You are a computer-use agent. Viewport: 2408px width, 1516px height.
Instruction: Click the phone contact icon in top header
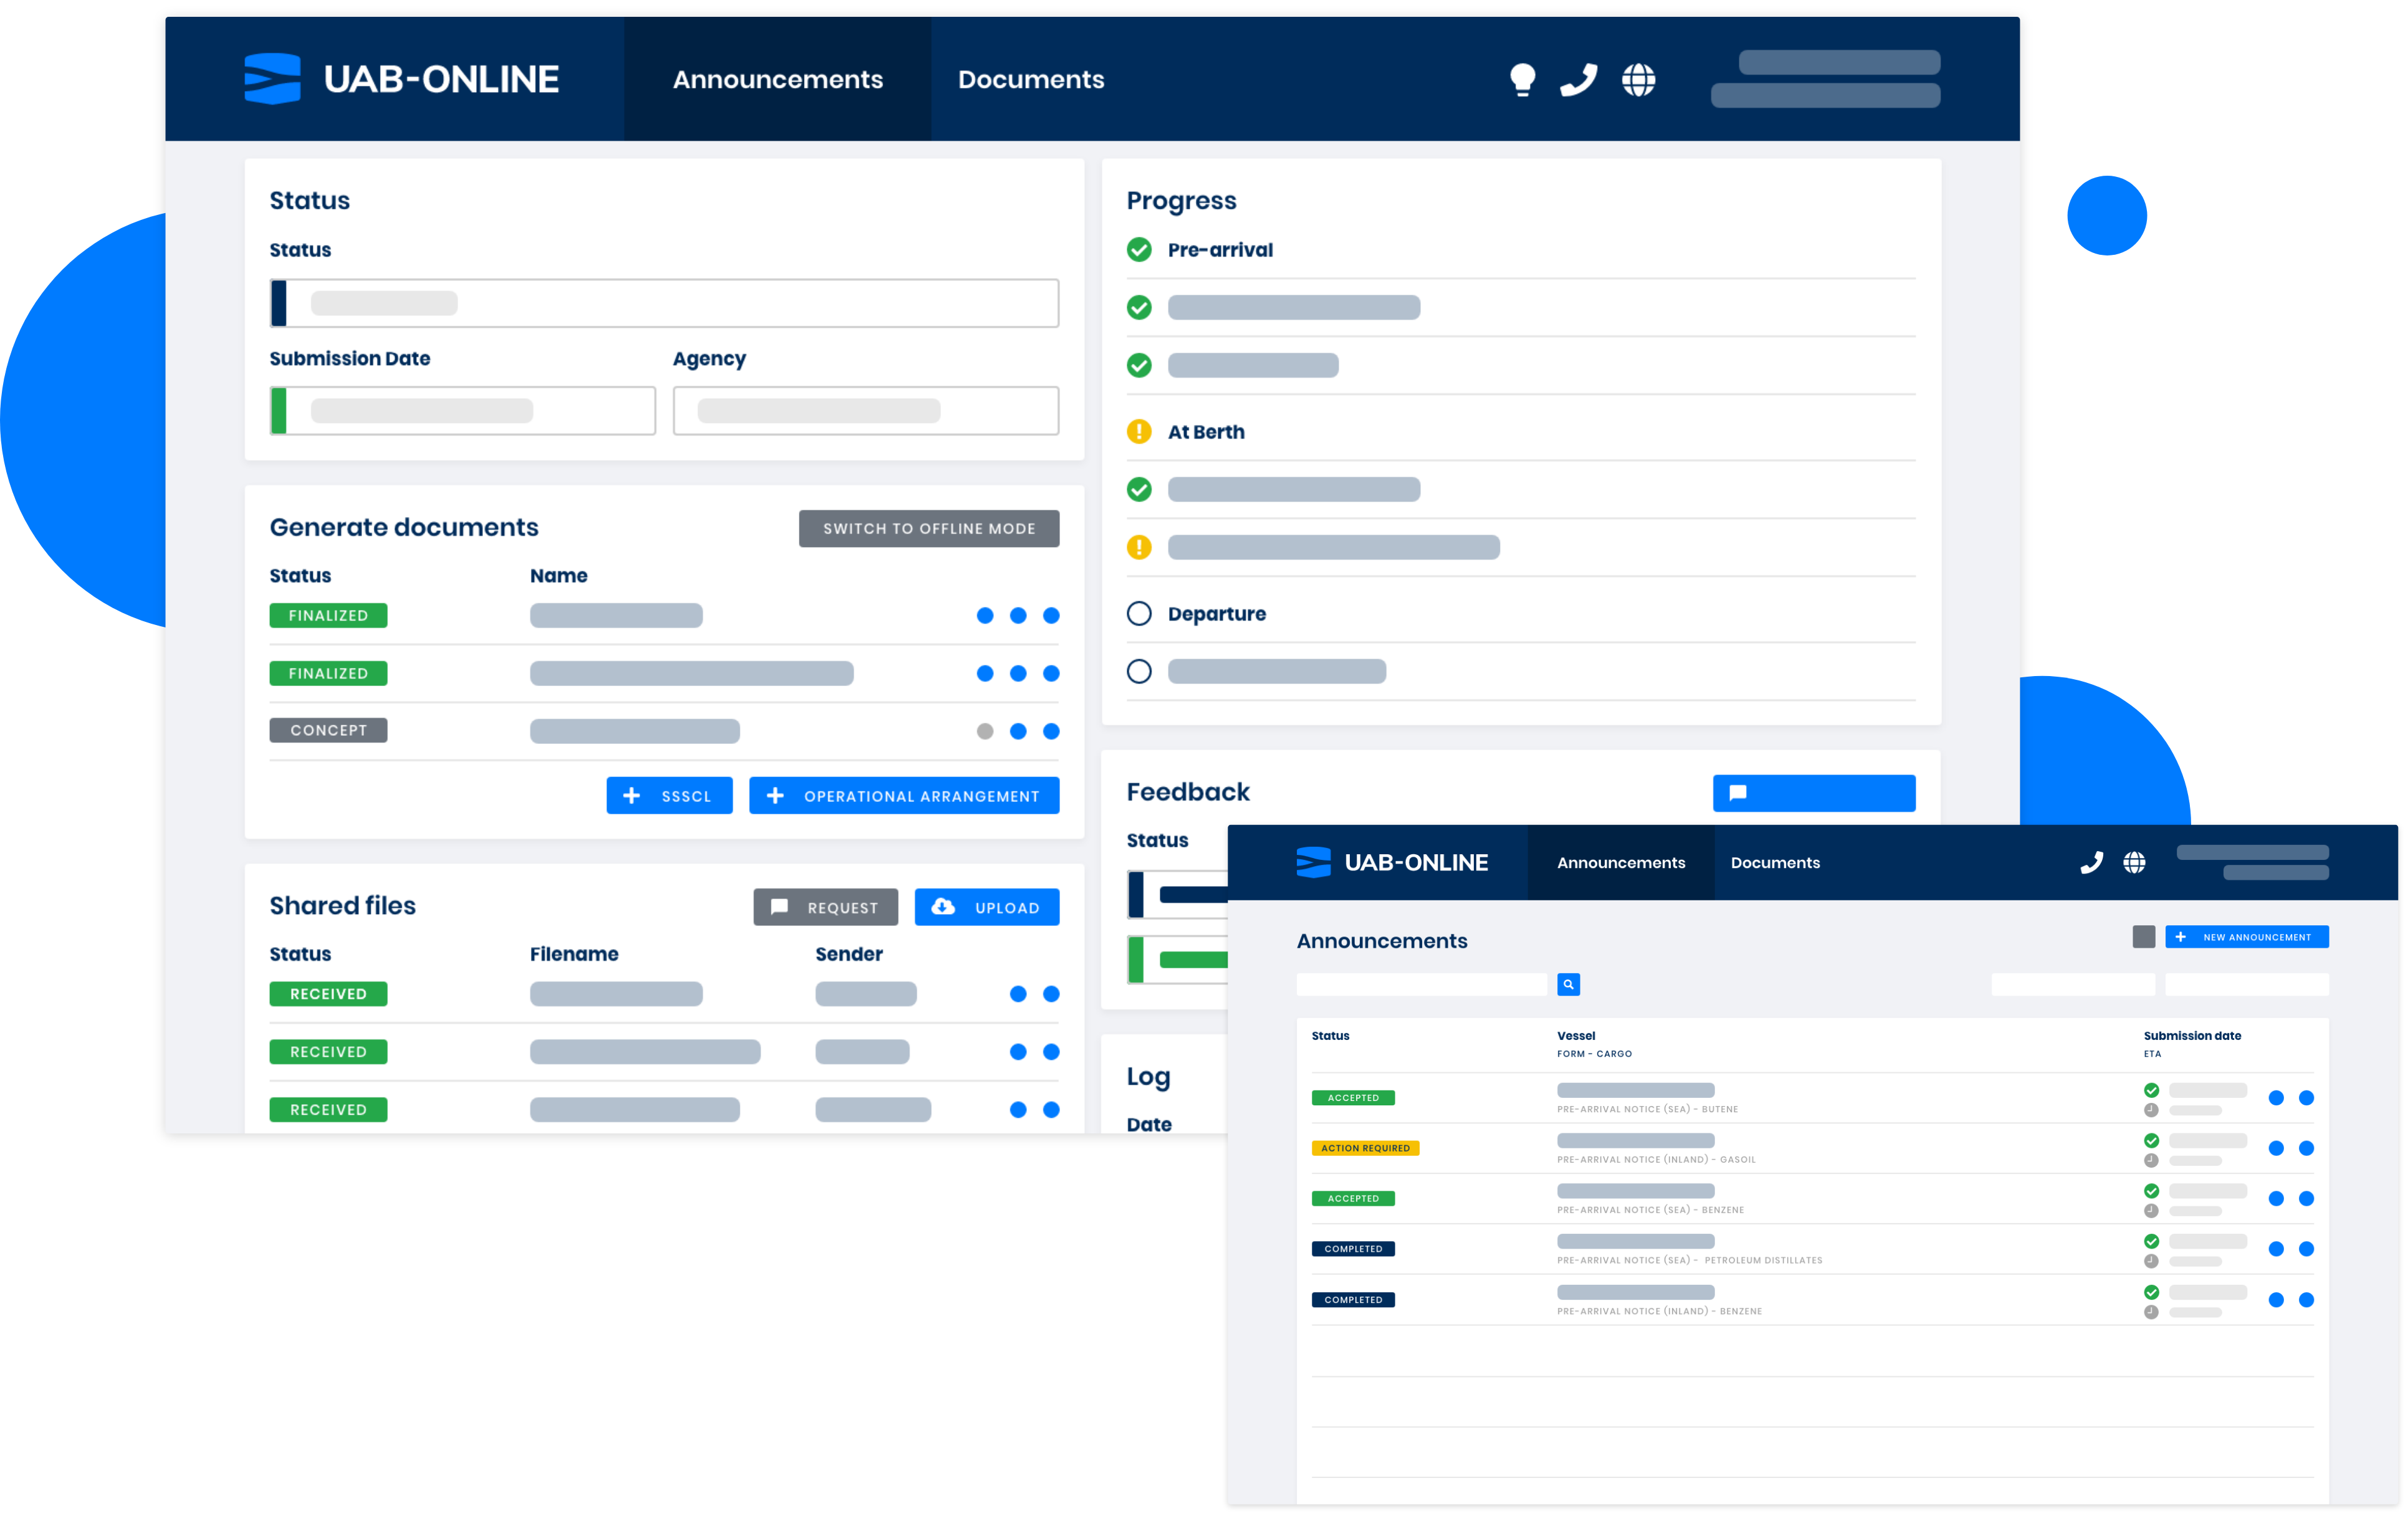[1578, 79]
